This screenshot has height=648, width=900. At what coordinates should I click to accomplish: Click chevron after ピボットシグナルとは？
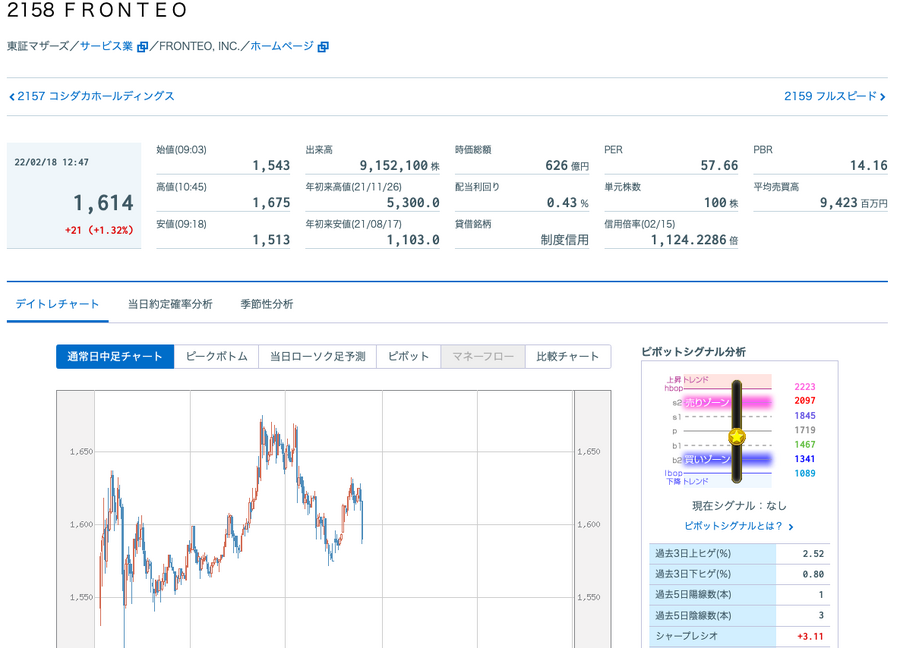pyautogui.click(x=791, y=526)
